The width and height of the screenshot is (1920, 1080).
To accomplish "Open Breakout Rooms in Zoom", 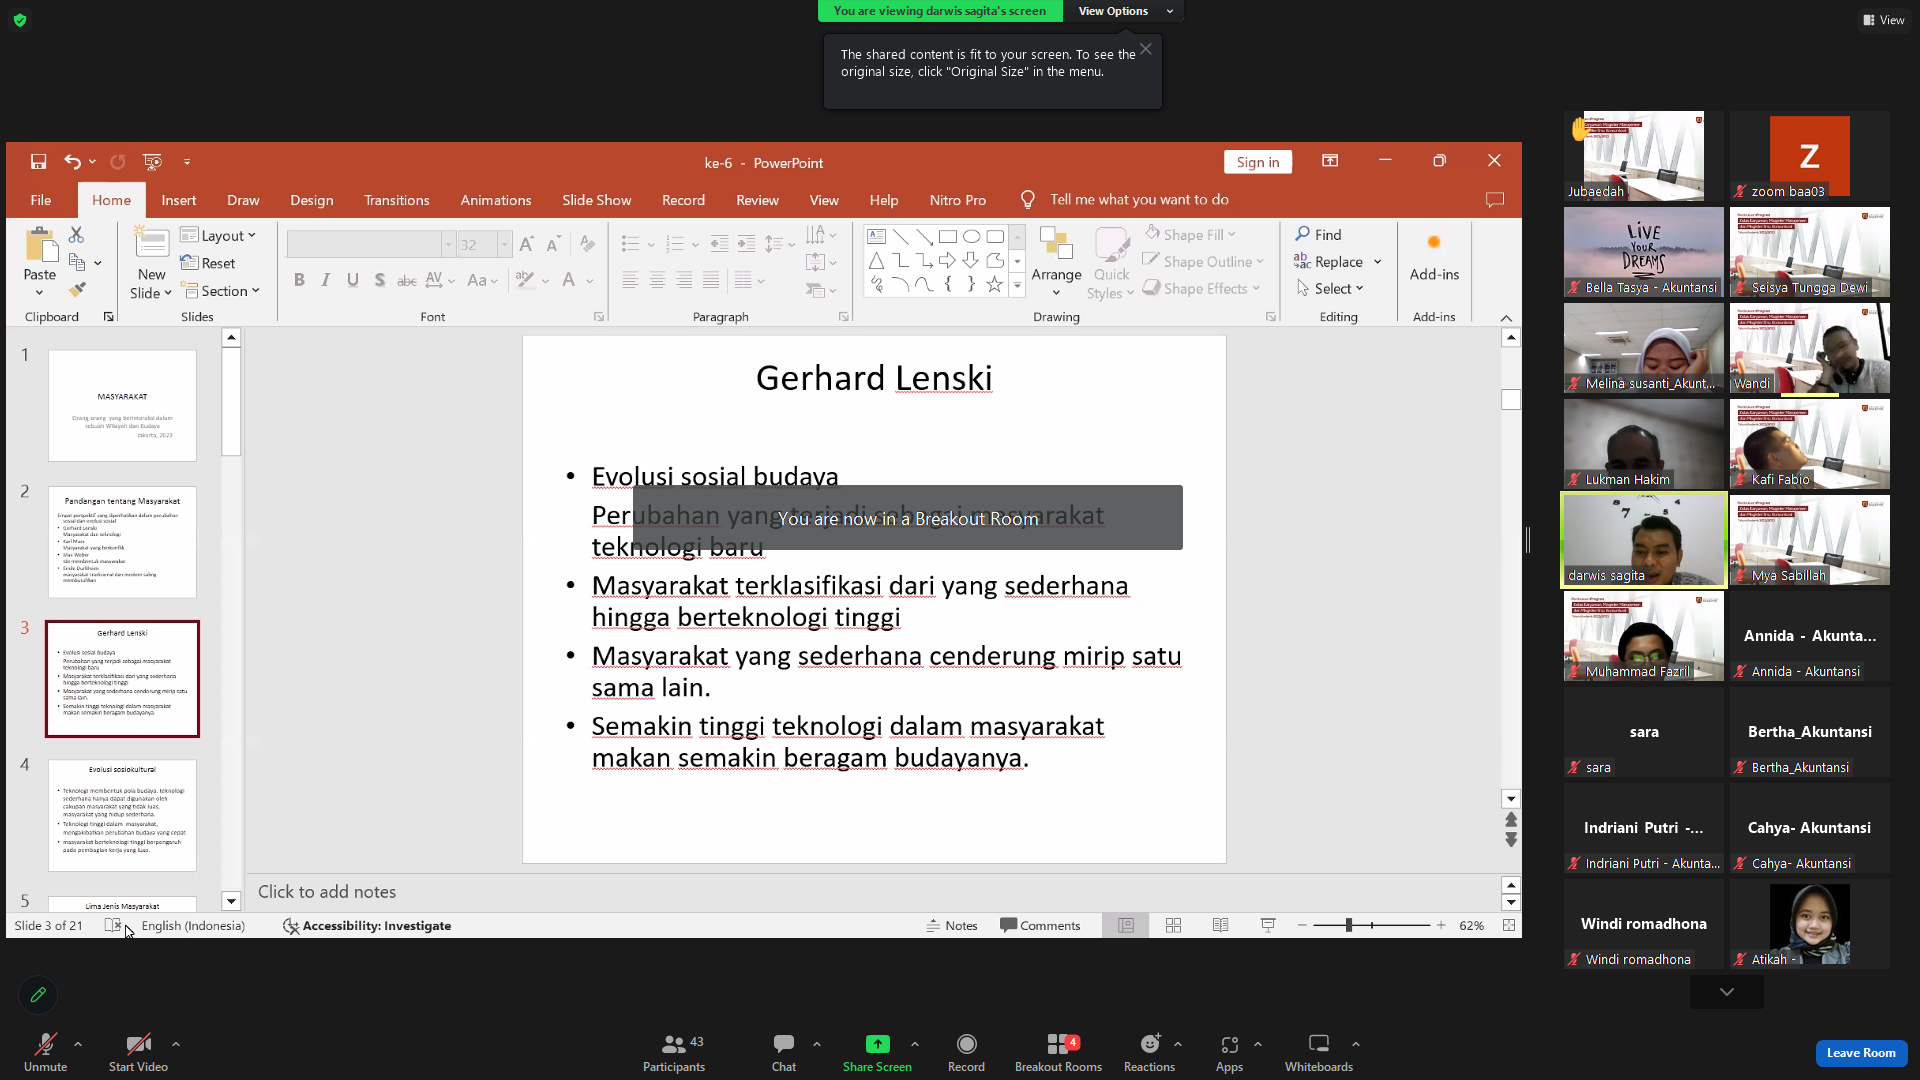I will (x=1058, y=1053).
